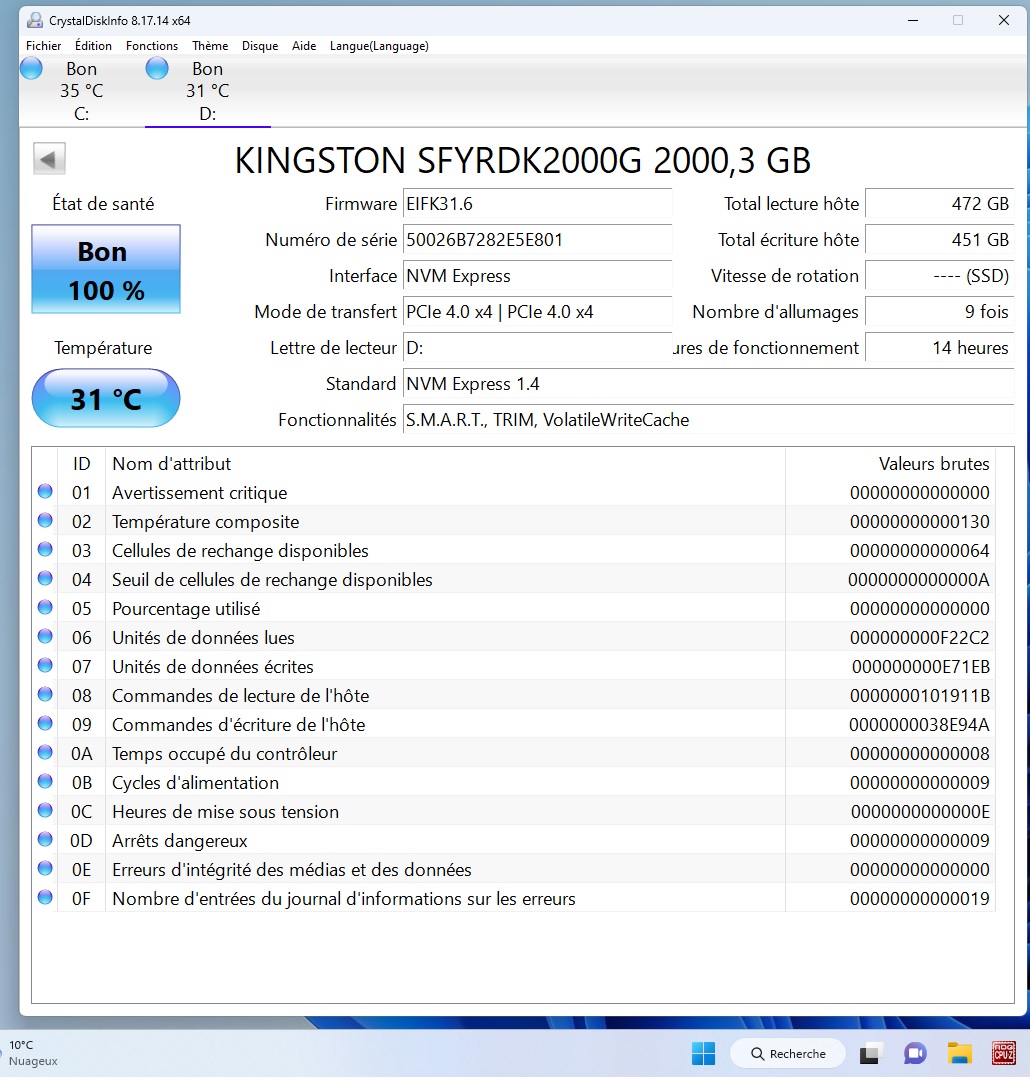Open the Disque menu
1030x1080 pixels.
coord(260,45)
